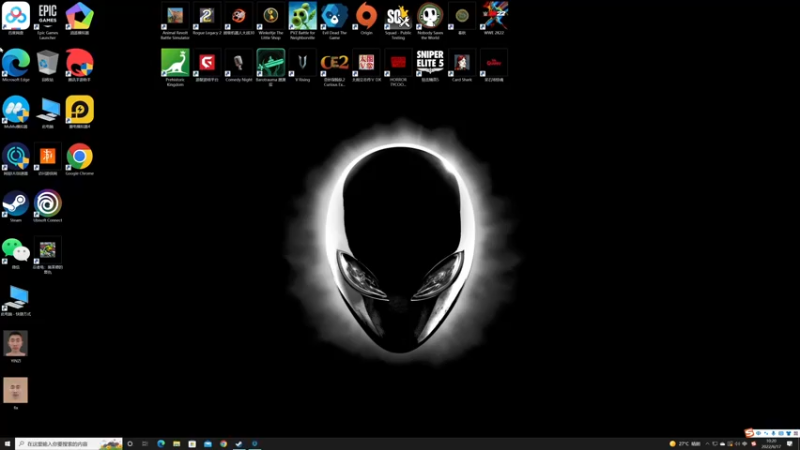
Task: Open Microsoft Store from the taskbar
Action: coord(192,444)
